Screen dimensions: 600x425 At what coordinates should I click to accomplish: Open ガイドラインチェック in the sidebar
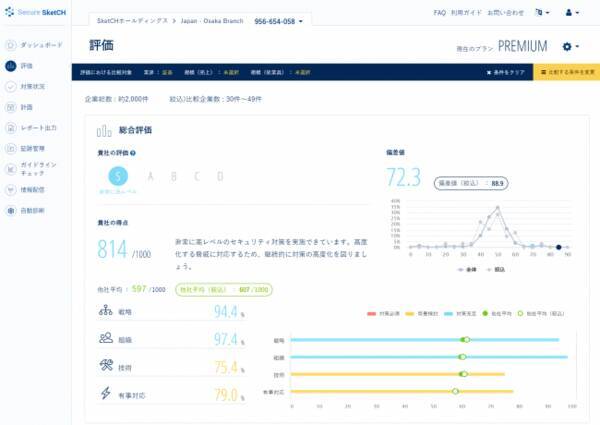tap(38, 168)
